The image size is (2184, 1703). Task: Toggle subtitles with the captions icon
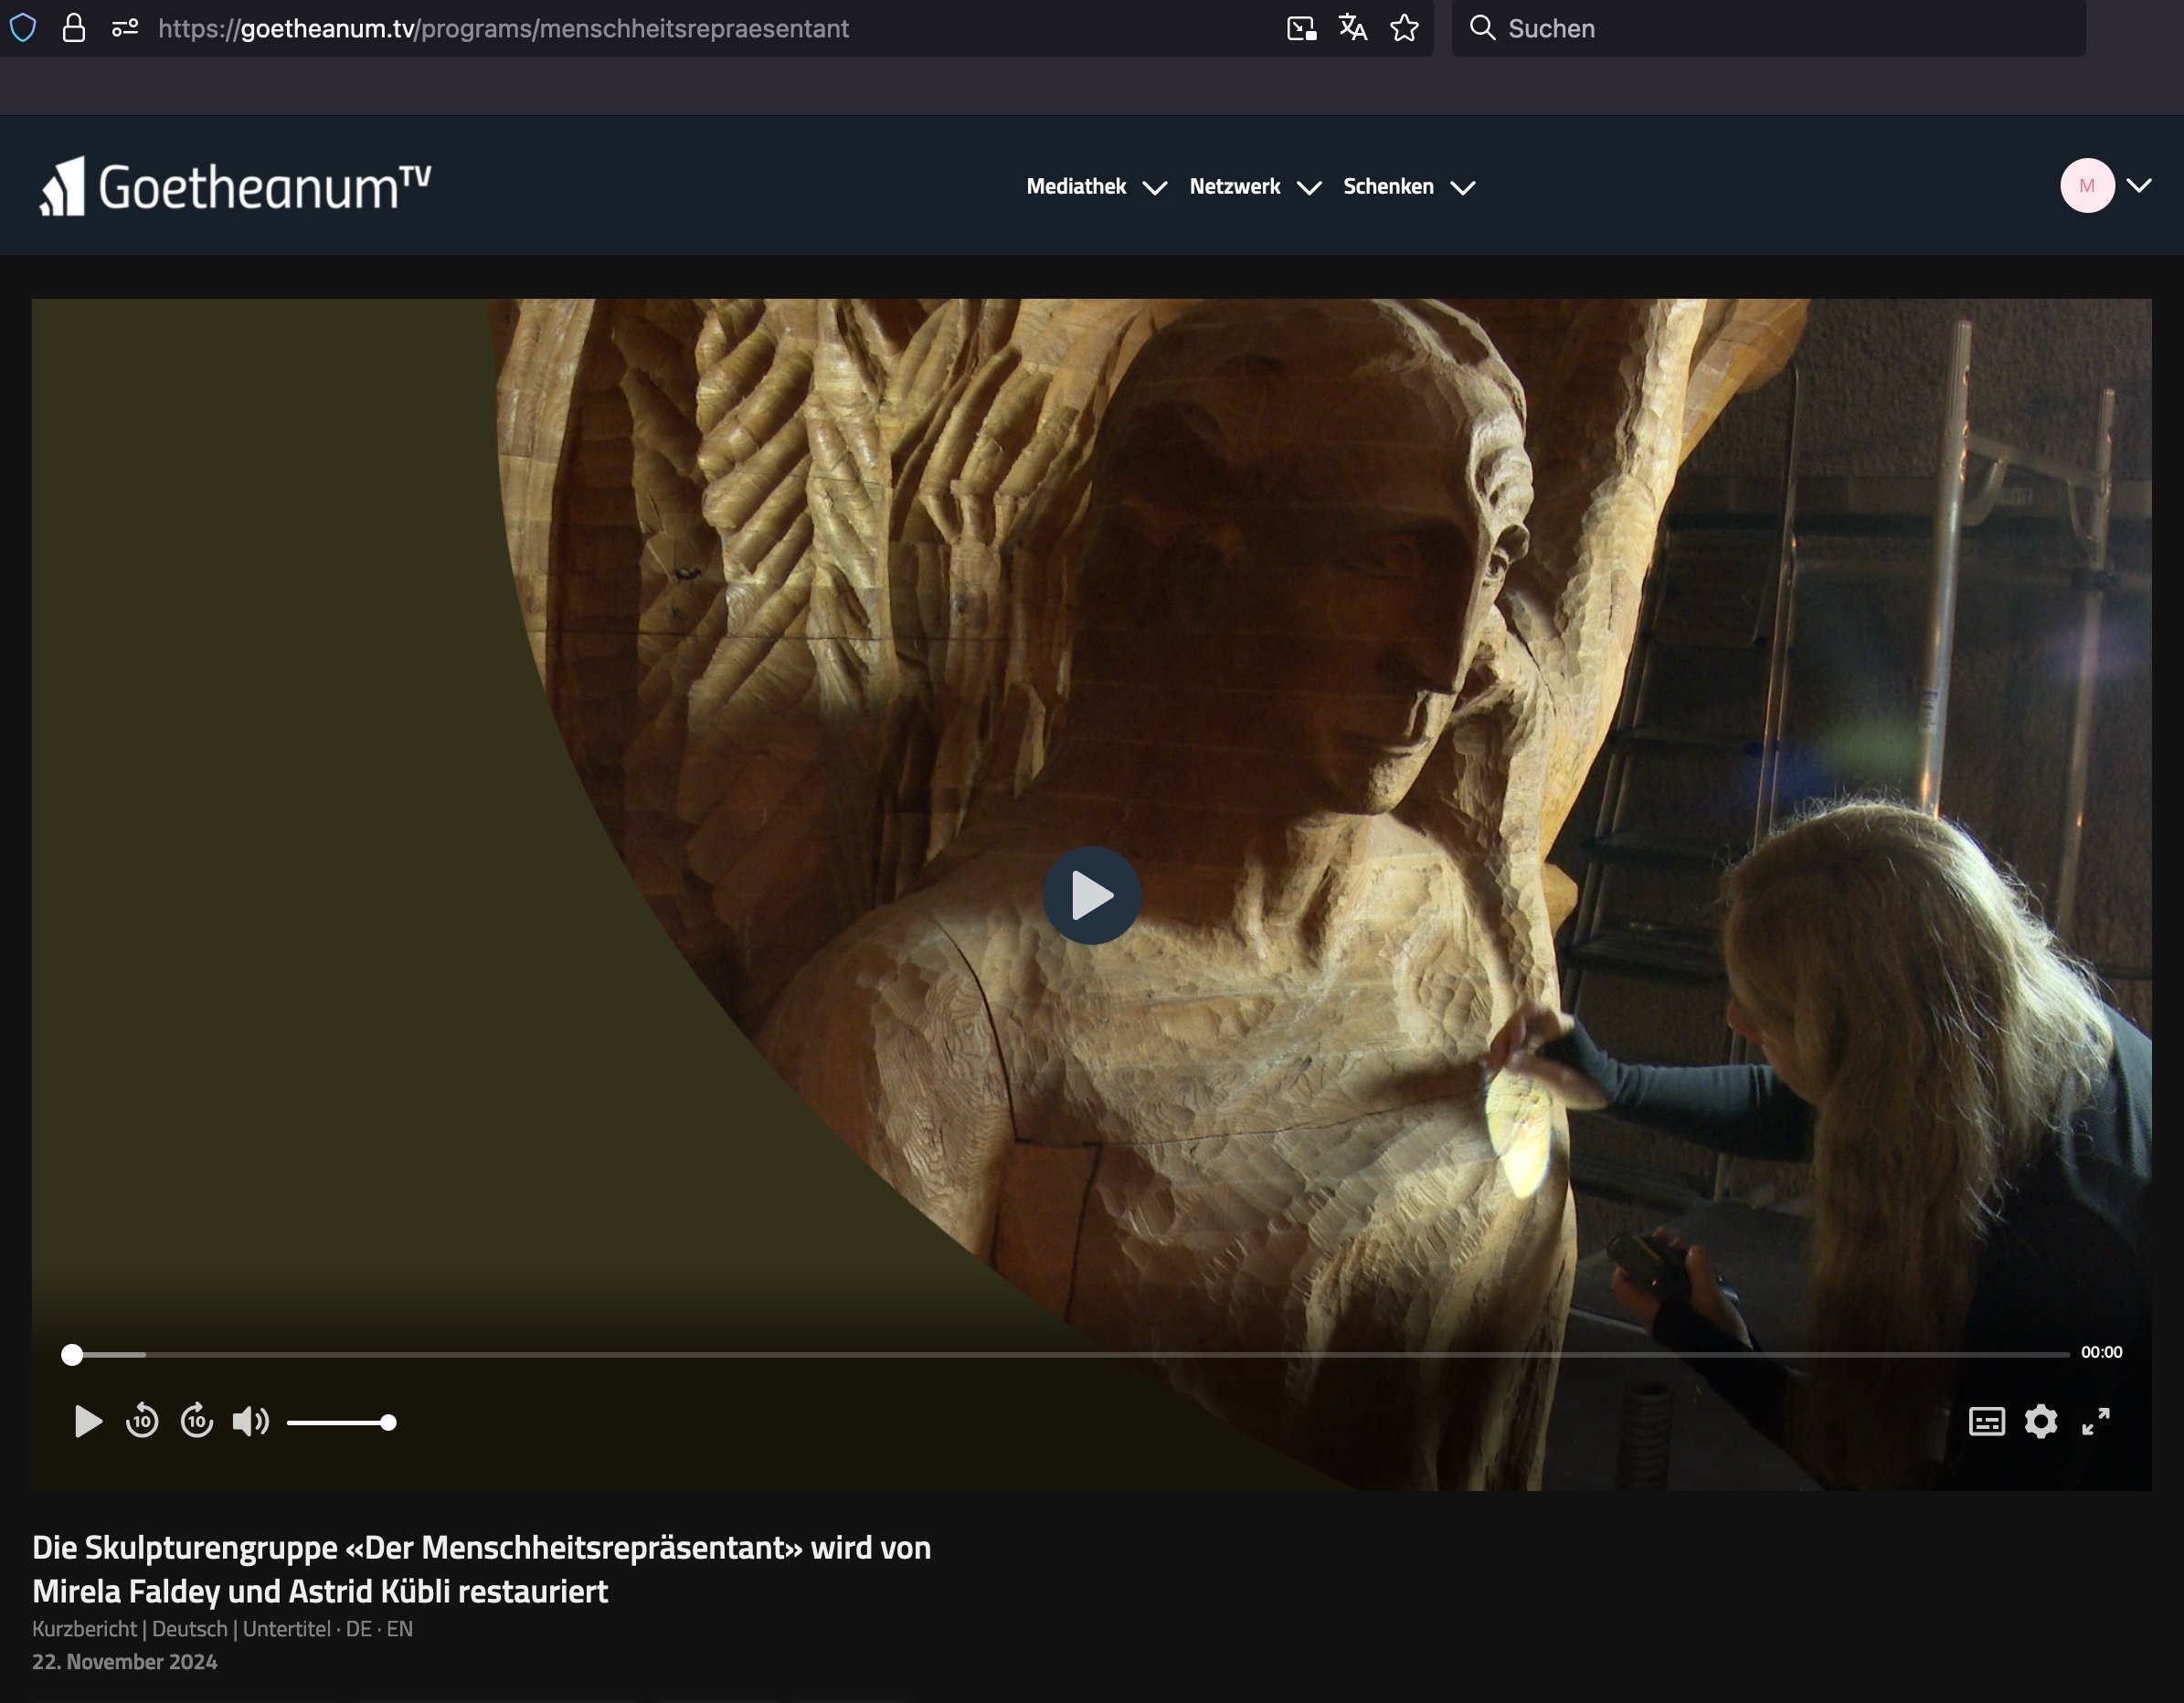click(1986, 1421)
